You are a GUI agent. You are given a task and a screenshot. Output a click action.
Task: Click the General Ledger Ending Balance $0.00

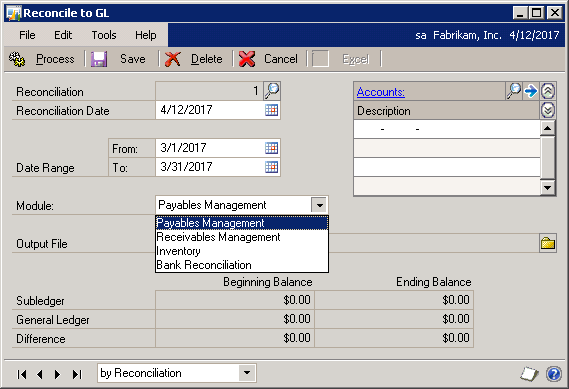coord(394,319)
